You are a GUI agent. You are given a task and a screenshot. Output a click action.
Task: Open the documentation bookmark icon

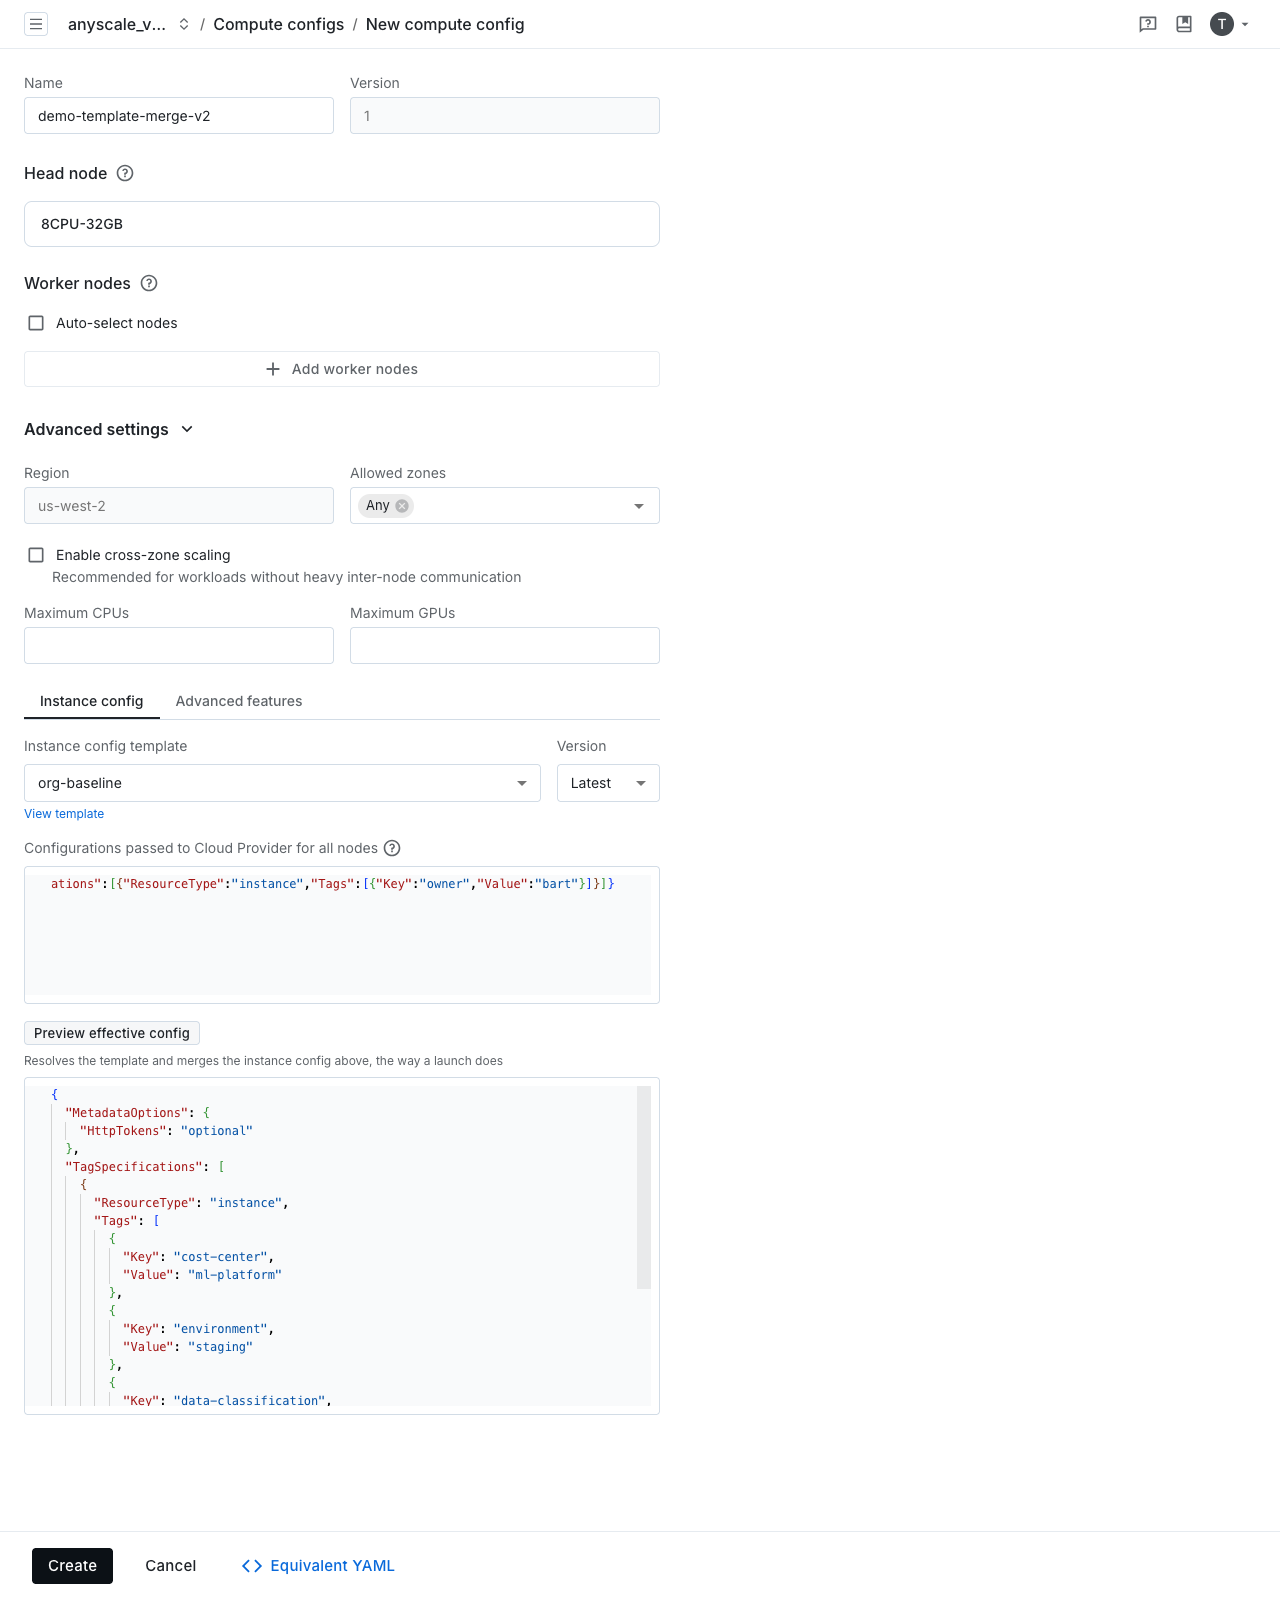[x=1184, y=24]
